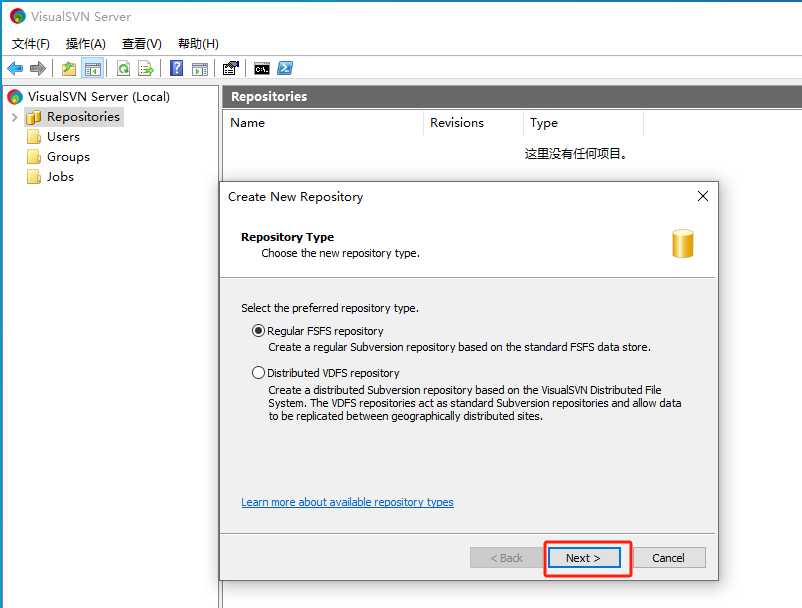Sort by the Type column header
Viewport: 802px width, 608px height.
pos(584,123)
